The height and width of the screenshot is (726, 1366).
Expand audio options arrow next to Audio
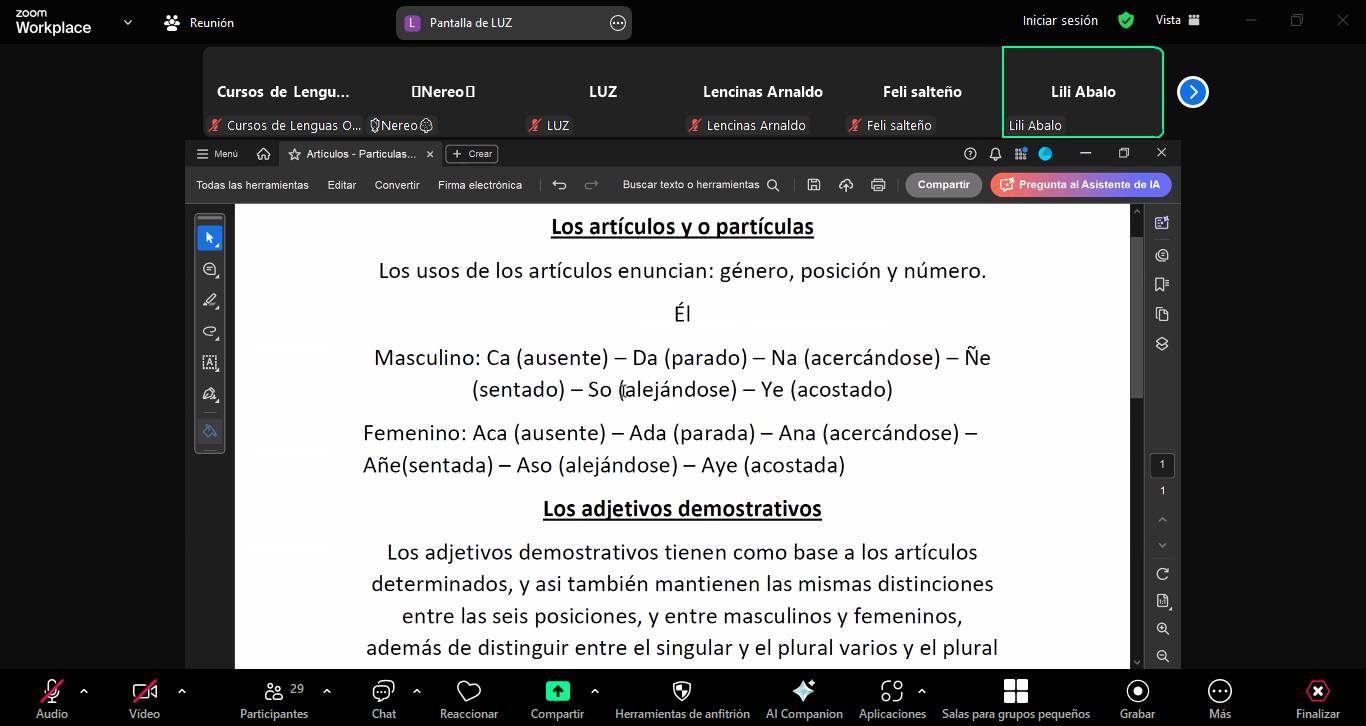(x=84, y=691)
